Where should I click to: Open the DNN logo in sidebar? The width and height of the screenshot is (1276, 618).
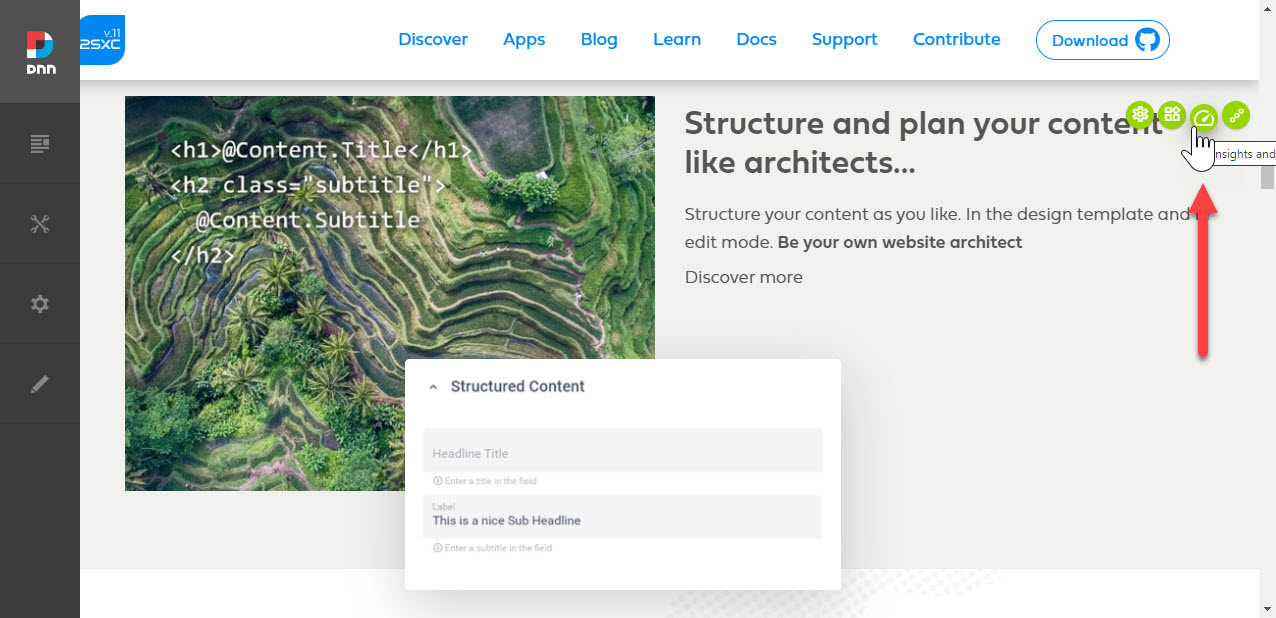click(40, 52)
